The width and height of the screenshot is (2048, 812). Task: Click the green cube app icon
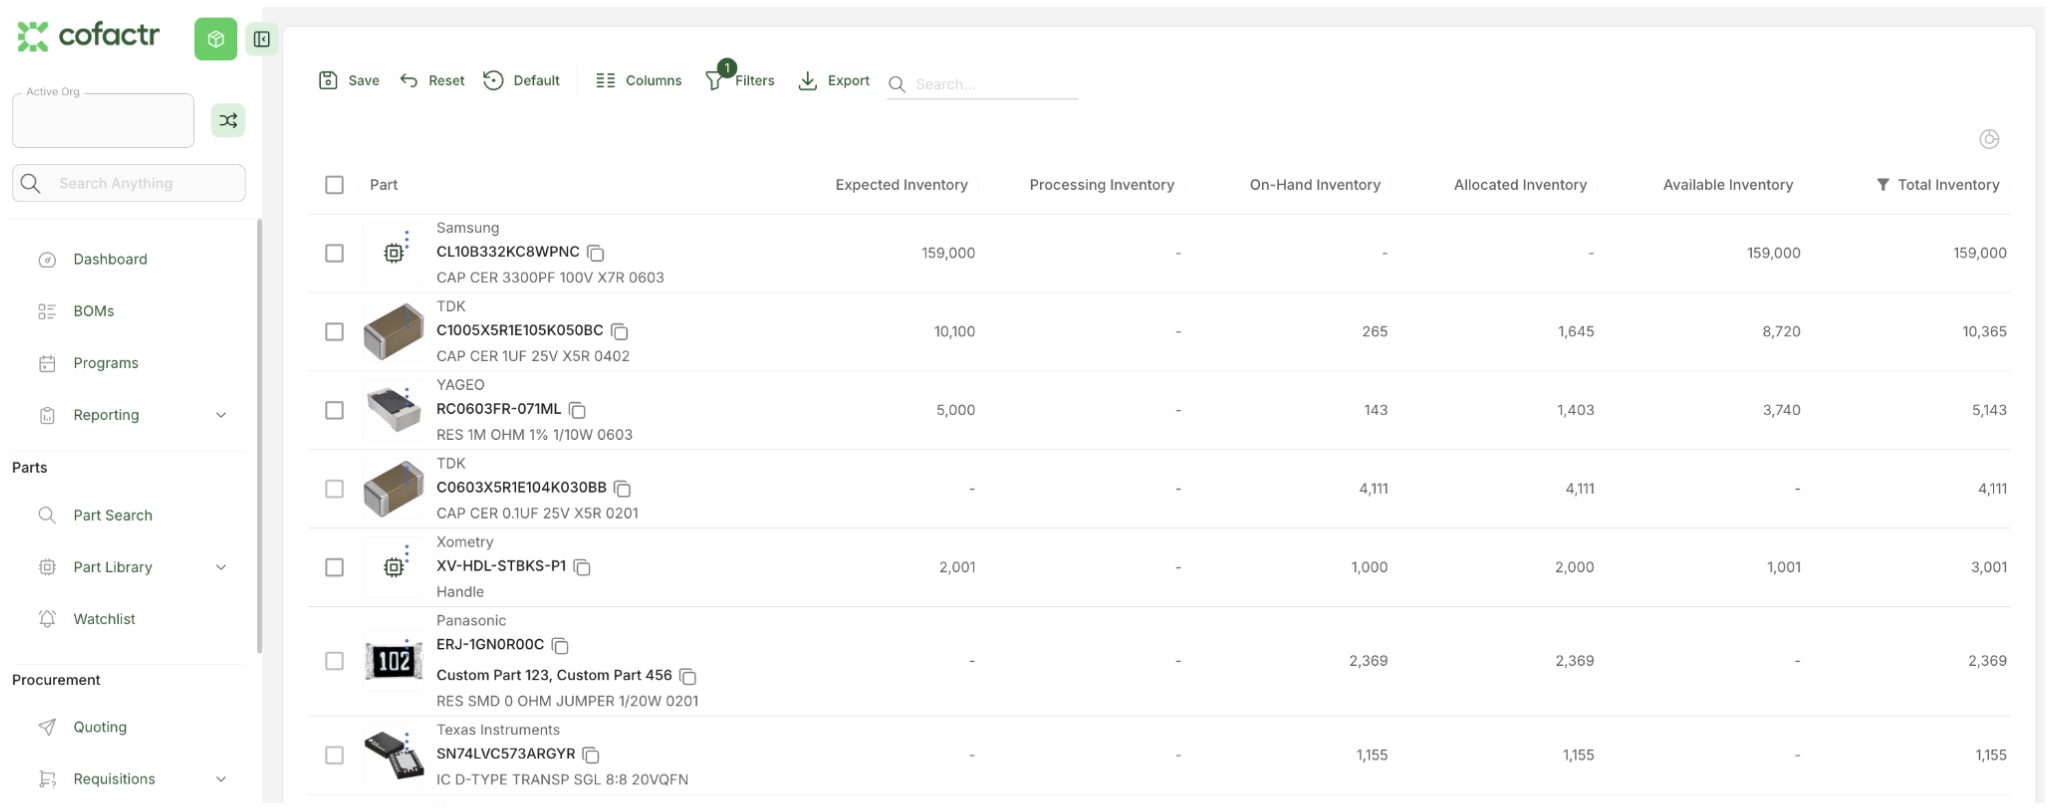(x=215, y=39)
